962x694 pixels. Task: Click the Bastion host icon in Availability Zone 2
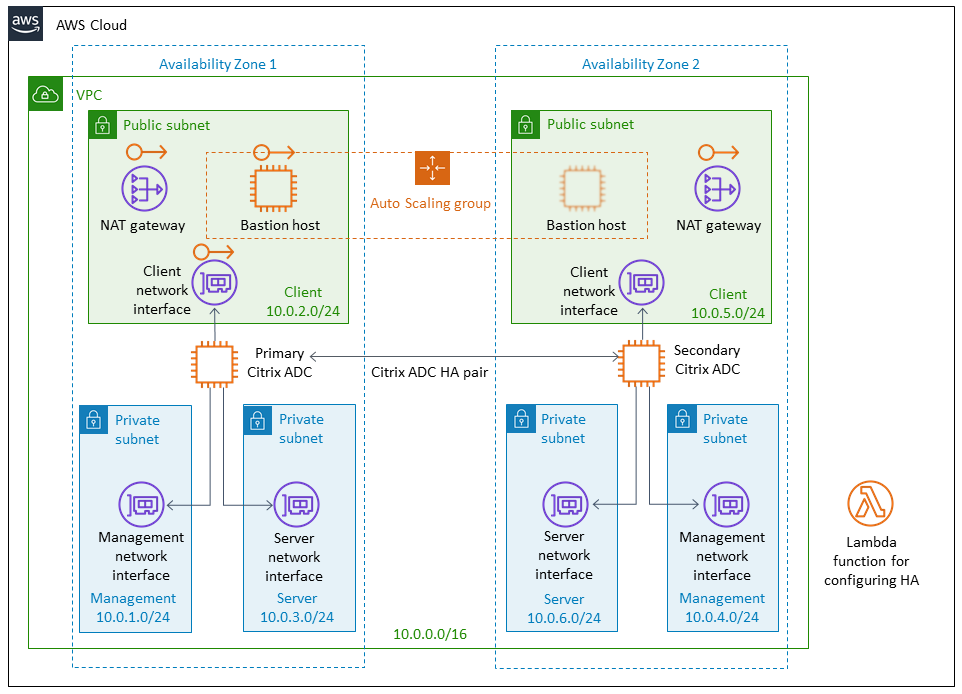point(581,188)
